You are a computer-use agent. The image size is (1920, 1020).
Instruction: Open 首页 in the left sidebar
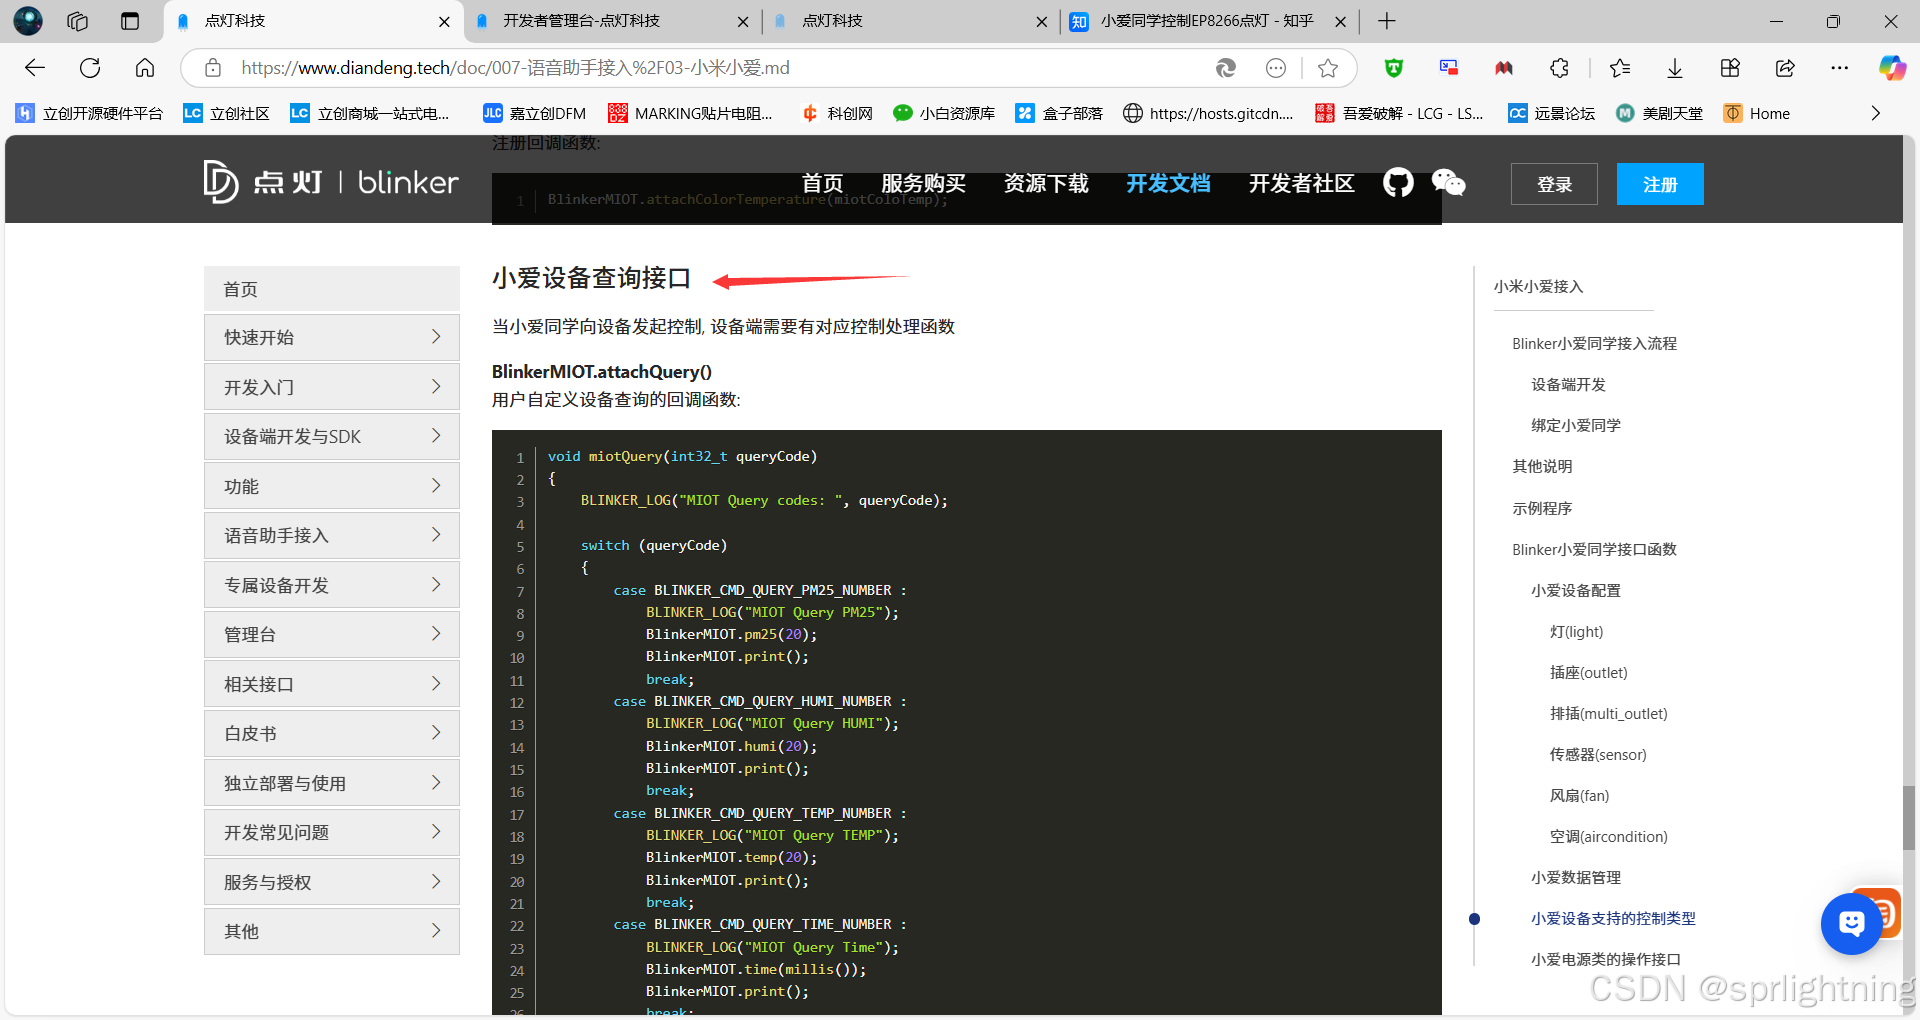pos(332,289)
